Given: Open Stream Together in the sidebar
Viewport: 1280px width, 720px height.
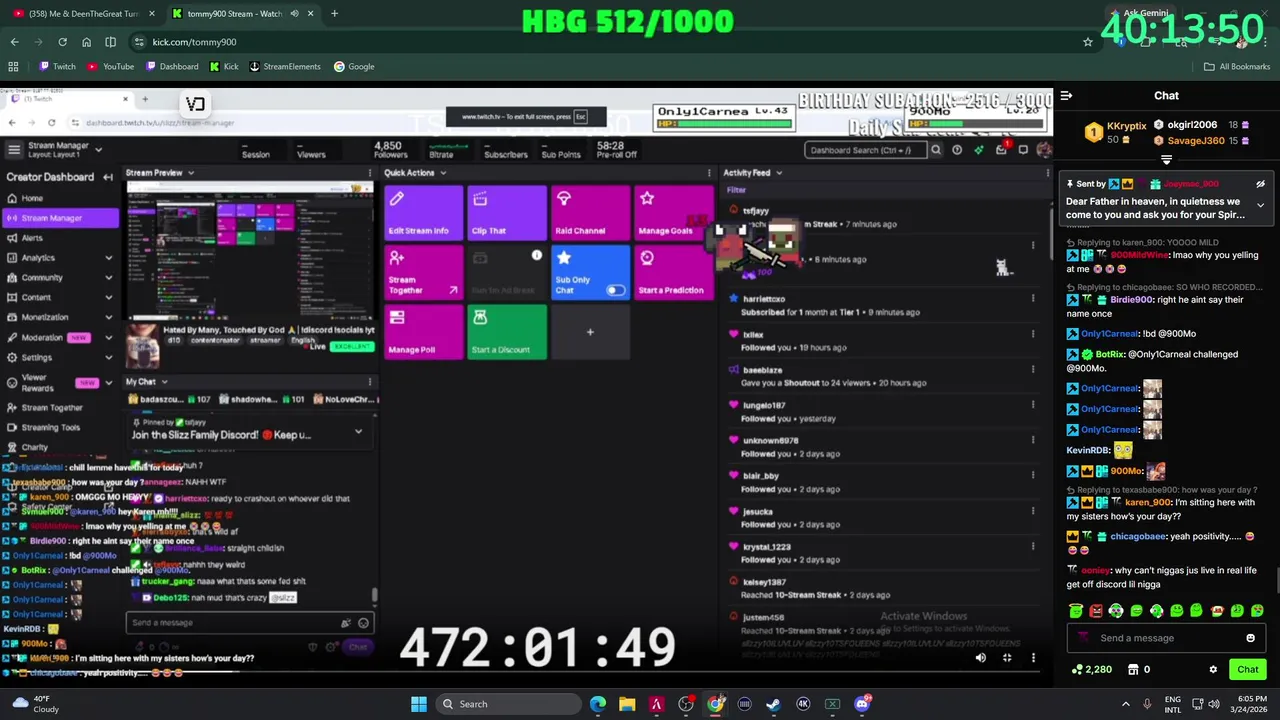Looking at the screenshot, I should tap(52, 408).
